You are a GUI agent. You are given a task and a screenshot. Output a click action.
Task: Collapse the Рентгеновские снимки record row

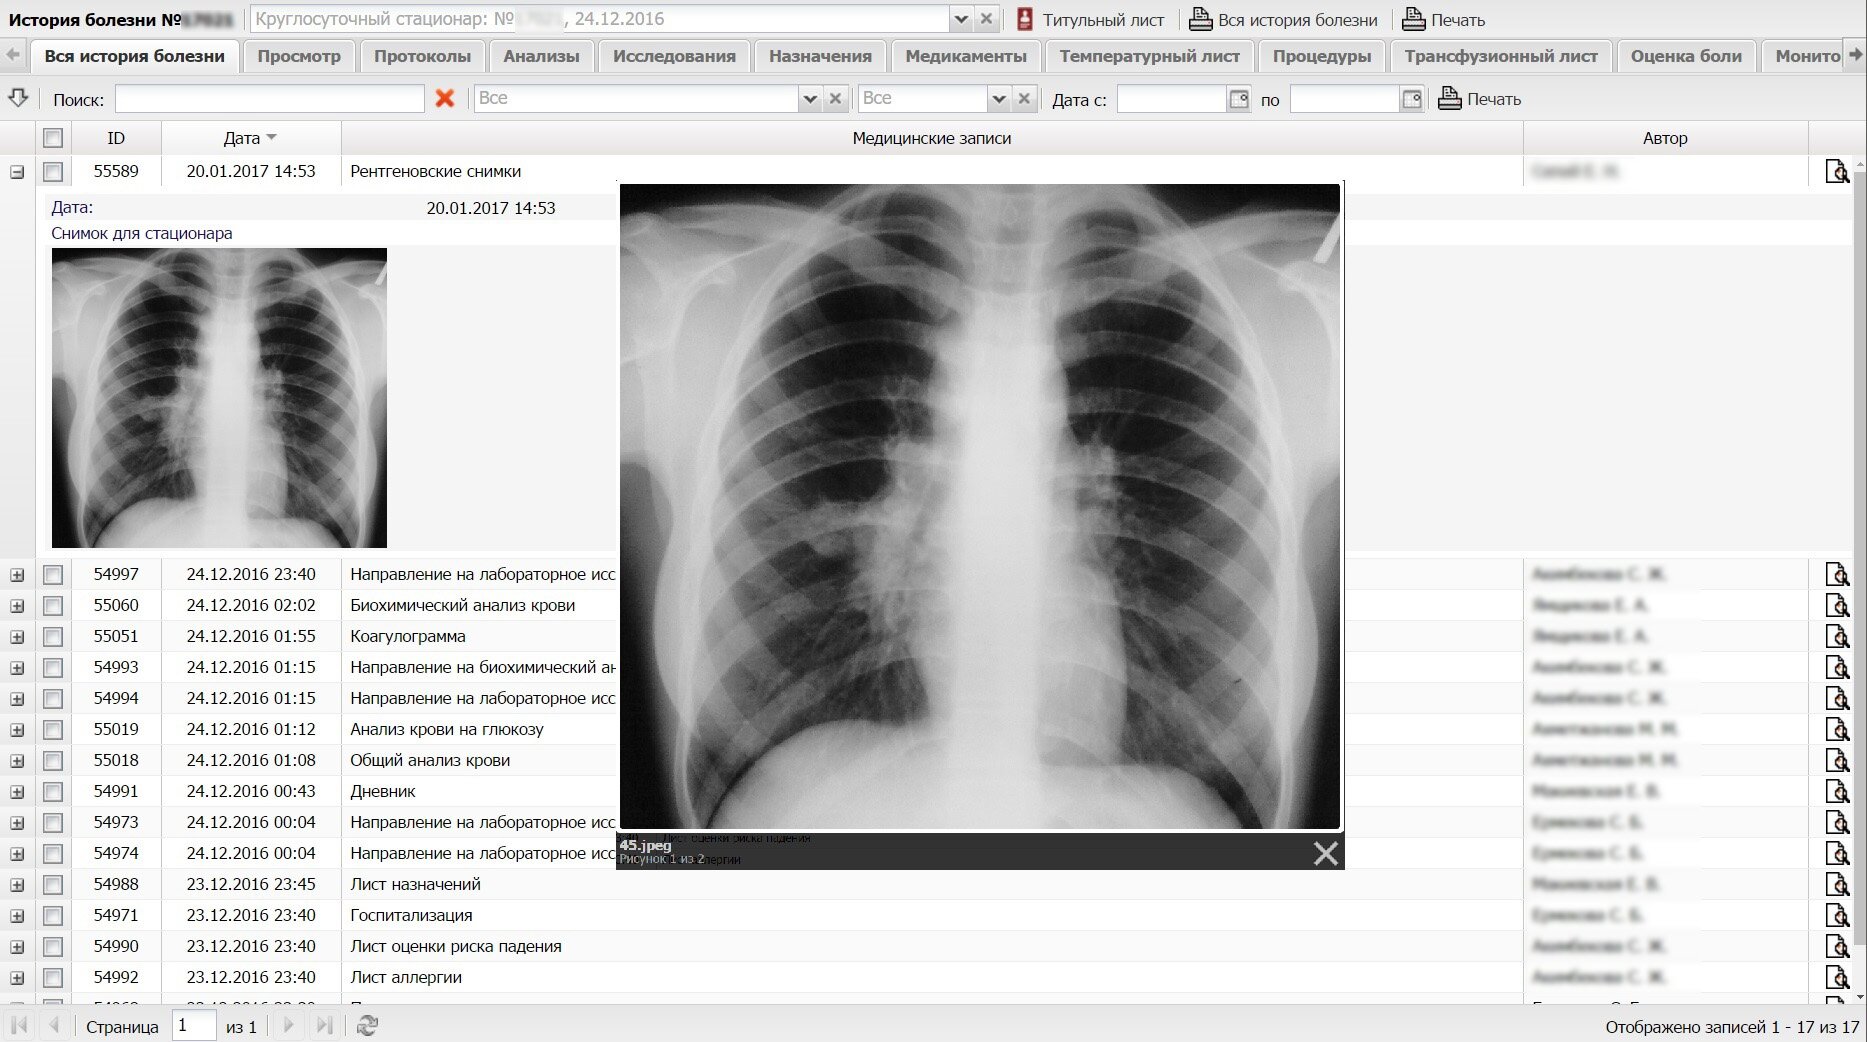click(x=17, y=172)
